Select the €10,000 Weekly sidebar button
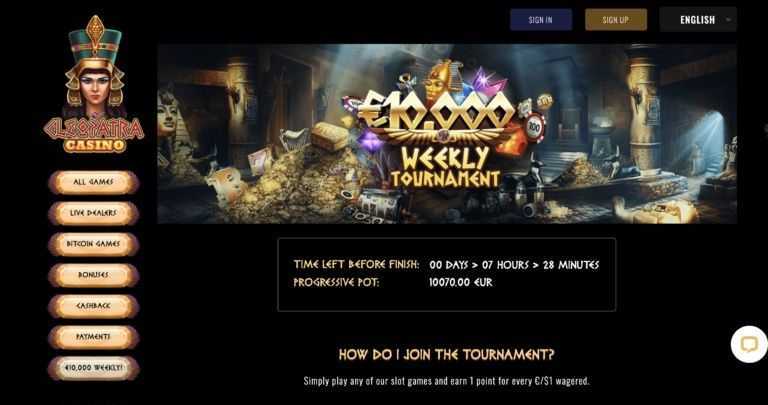 [94, 368]
